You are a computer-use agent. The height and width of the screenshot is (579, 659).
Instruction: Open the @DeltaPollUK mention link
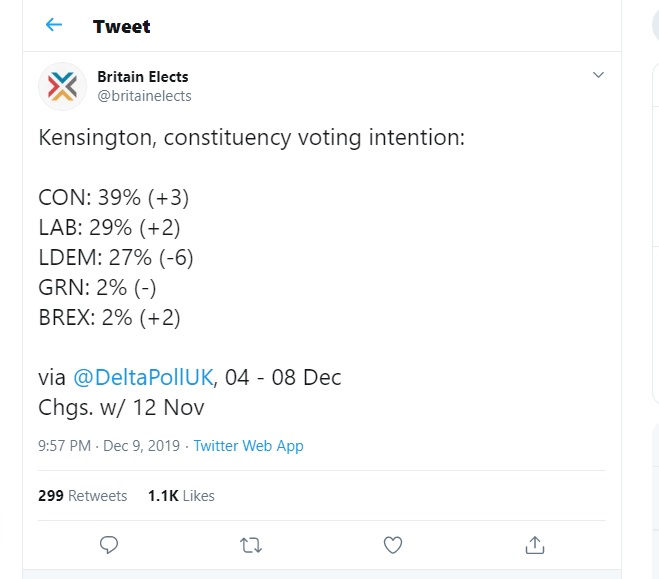144,377
